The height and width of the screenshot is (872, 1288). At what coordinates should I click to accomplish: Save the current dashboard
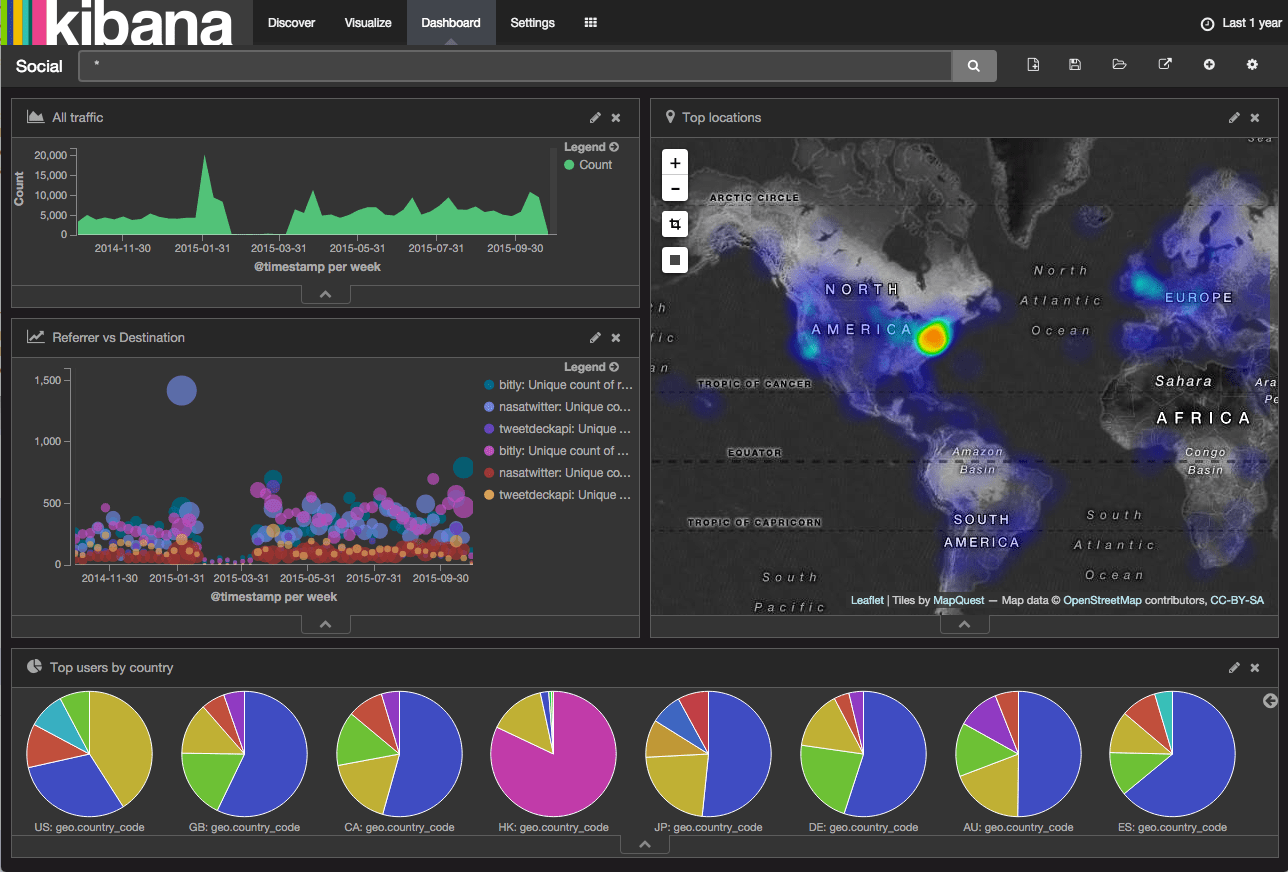[1074, 64]
